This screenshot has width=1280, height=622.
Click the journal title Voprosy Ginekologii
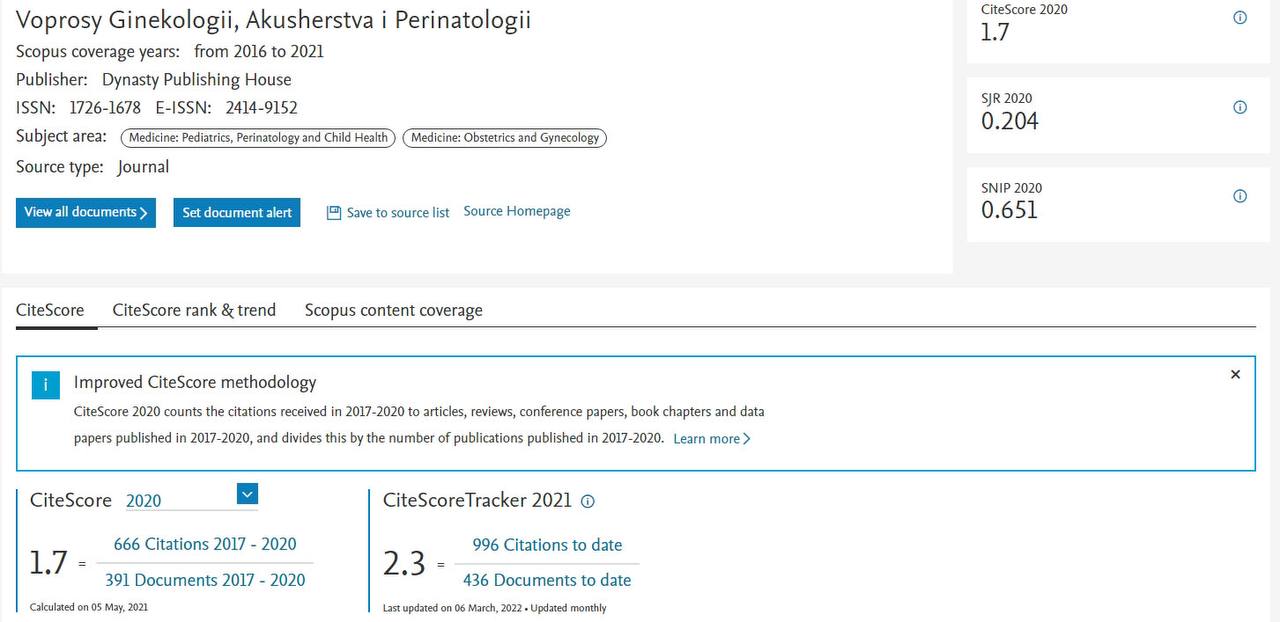point(273,19)
